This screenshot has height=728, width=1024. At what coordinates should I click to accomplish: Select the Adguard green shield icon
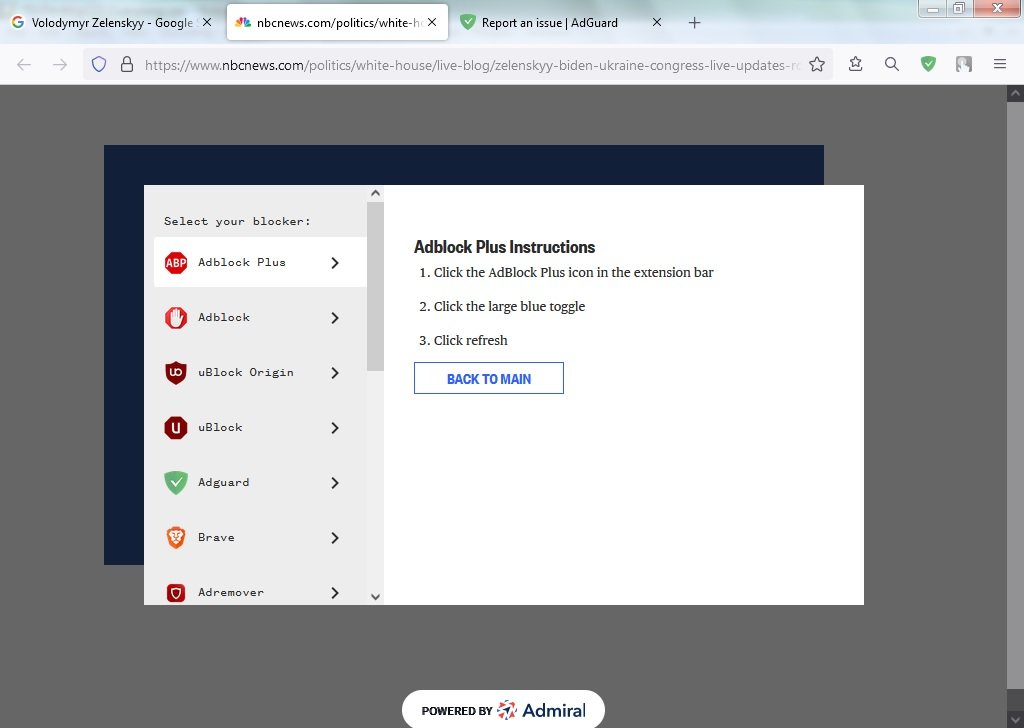point(175,482)
